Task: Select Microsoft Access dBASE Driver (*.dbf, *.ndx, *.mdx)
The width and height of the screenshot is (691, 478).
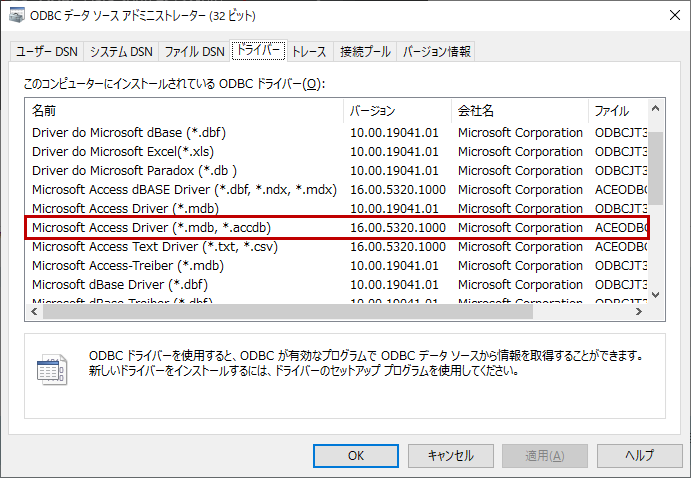Action: coord(337,189)
